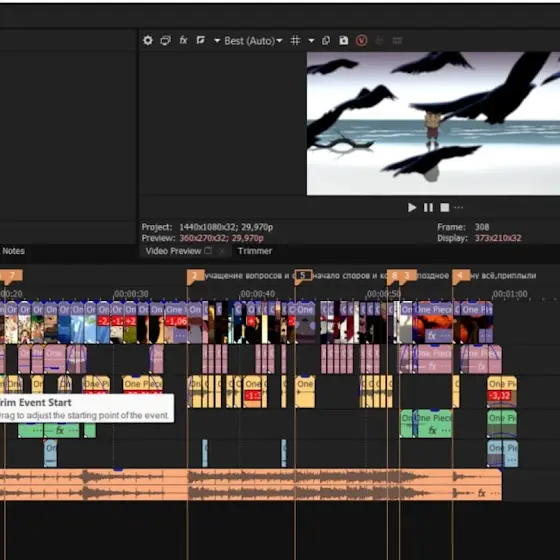Jump to timeline marker 7
Screen dimensions: 560x560
coord(12,275)
